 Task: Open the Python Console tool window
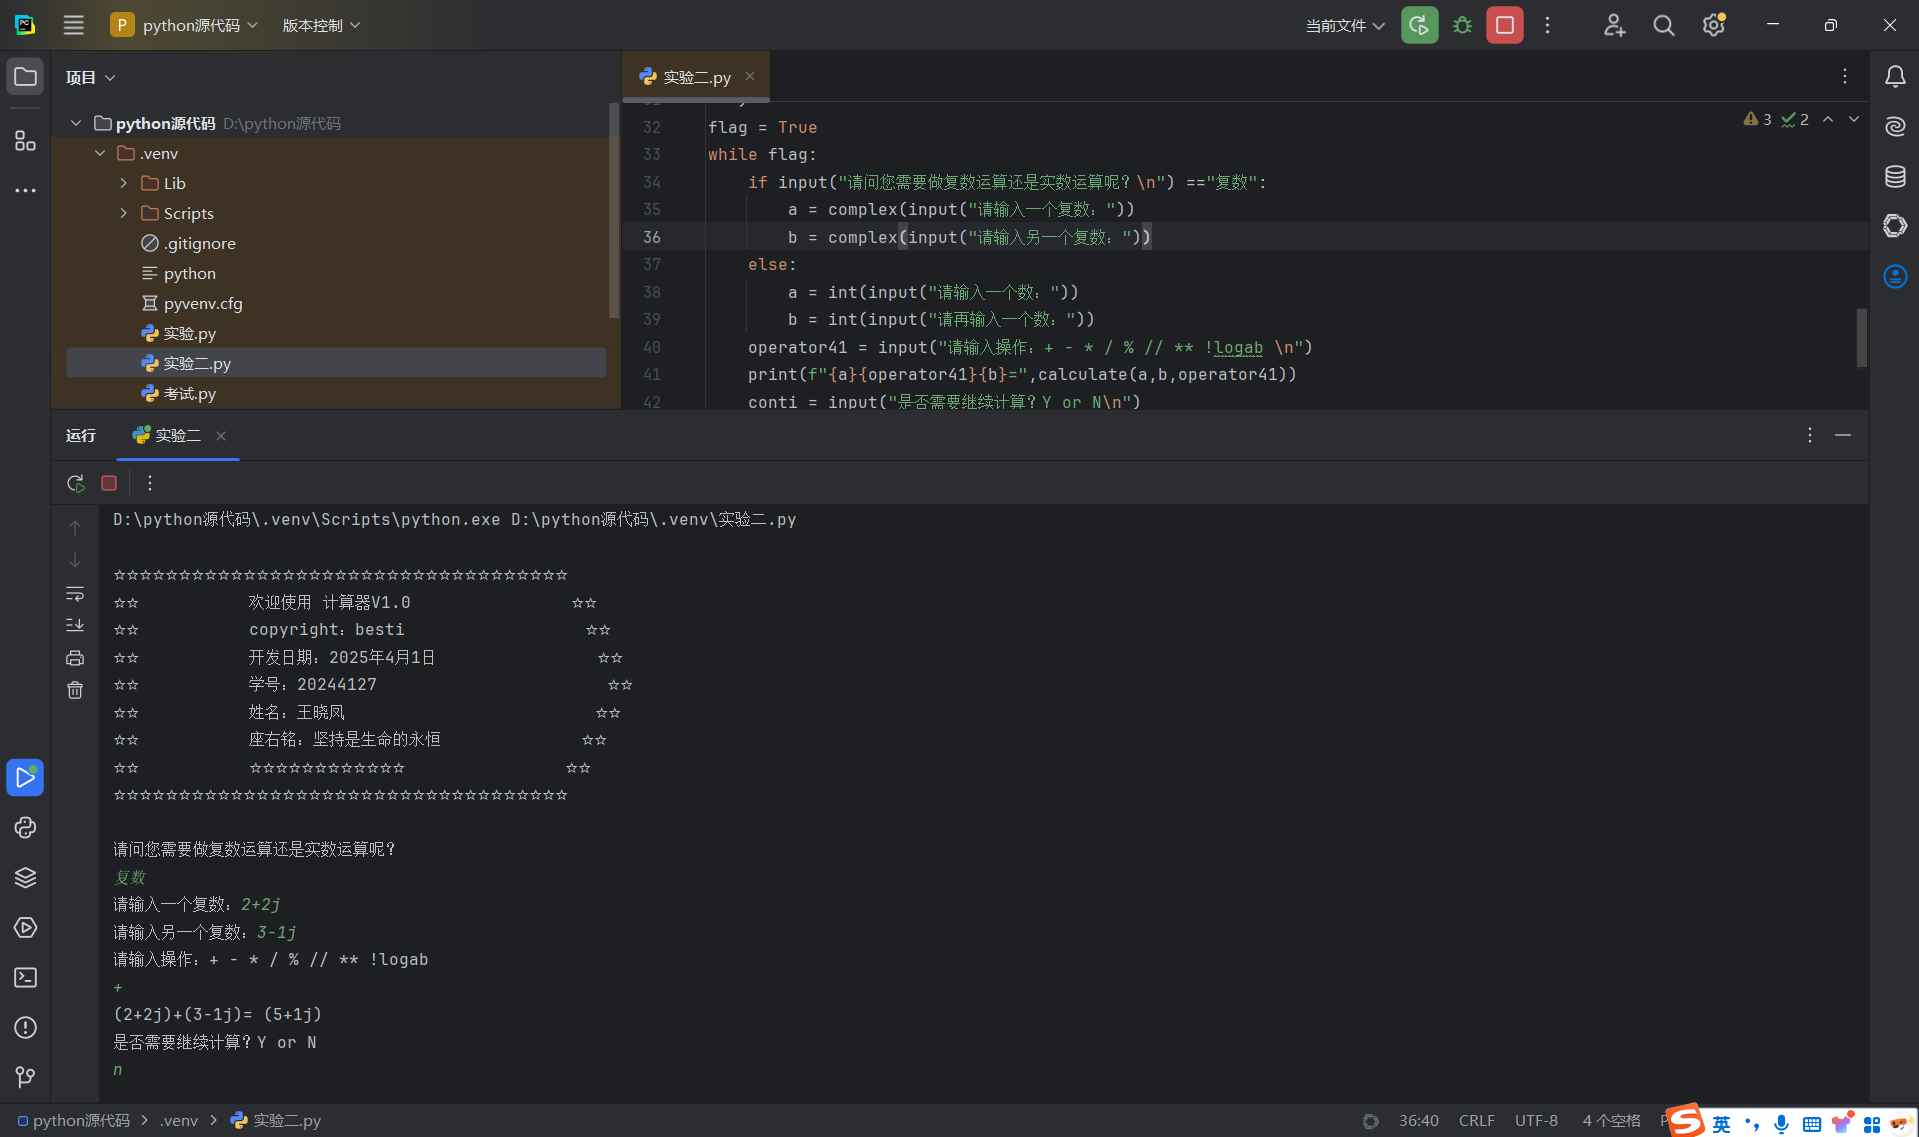(x=25, y=828)
